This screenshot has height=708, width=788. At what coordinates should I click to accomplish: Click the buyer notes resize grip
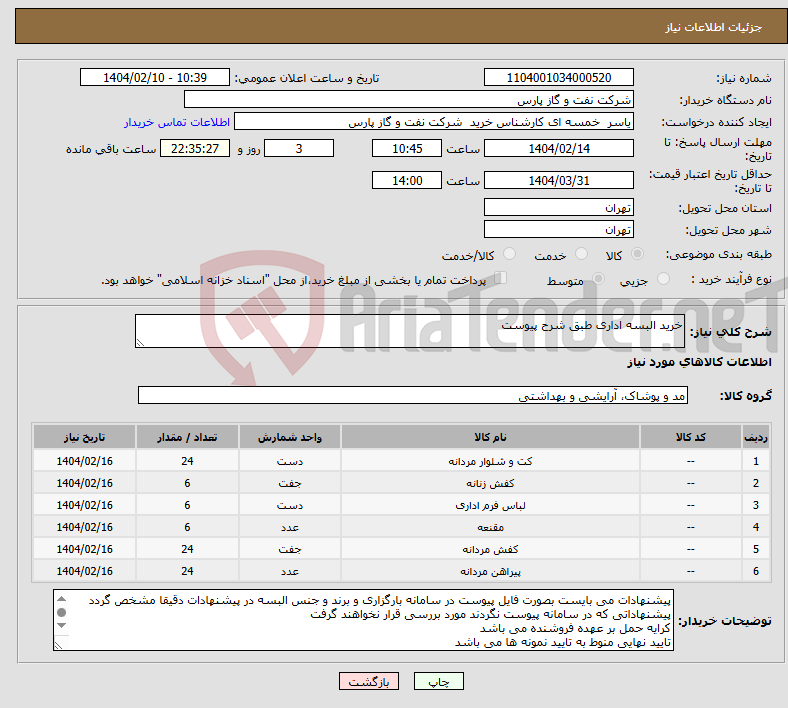click(x=58, y=645)
